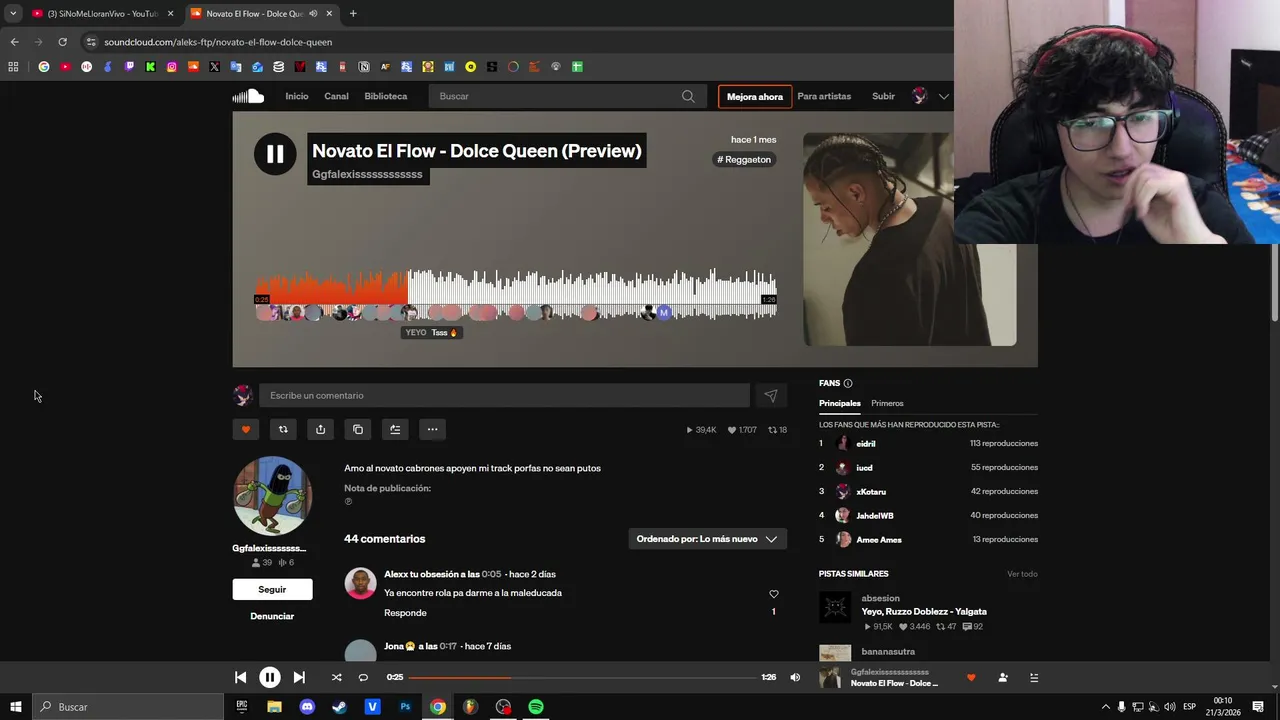Open the Twitch bookmark icon
Viewport: 1280px width, 720px height.
(x=129, y=67)
